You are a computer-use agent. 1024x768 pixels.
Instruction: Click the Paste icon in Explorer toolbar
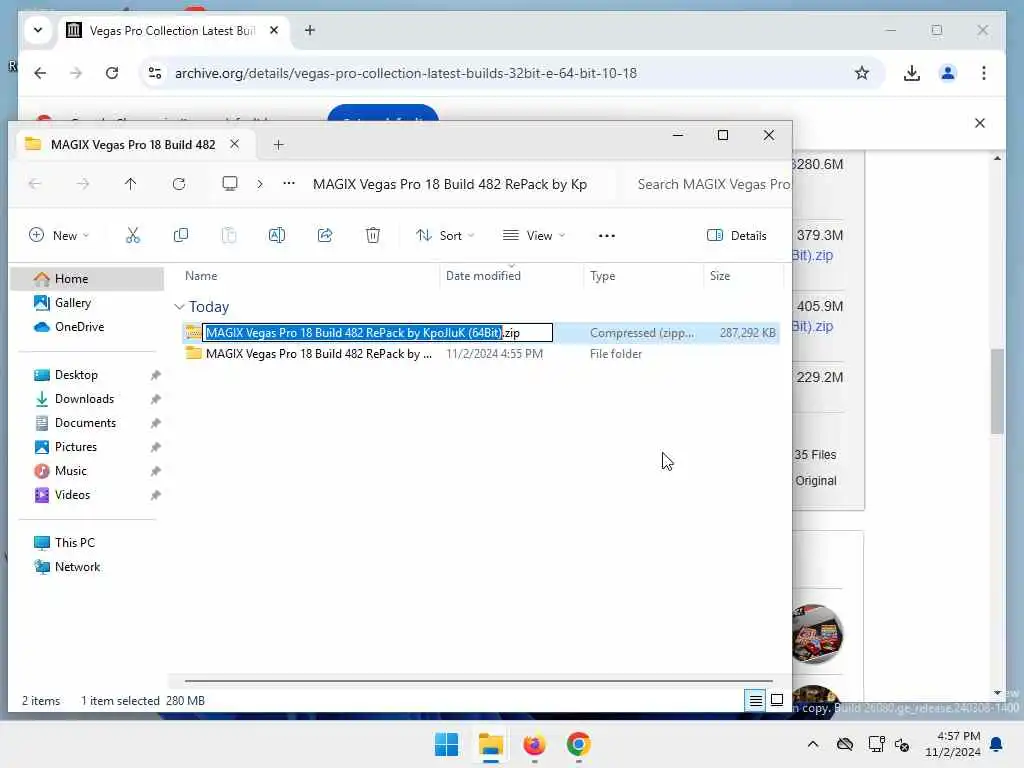click(x=229, y=235)
